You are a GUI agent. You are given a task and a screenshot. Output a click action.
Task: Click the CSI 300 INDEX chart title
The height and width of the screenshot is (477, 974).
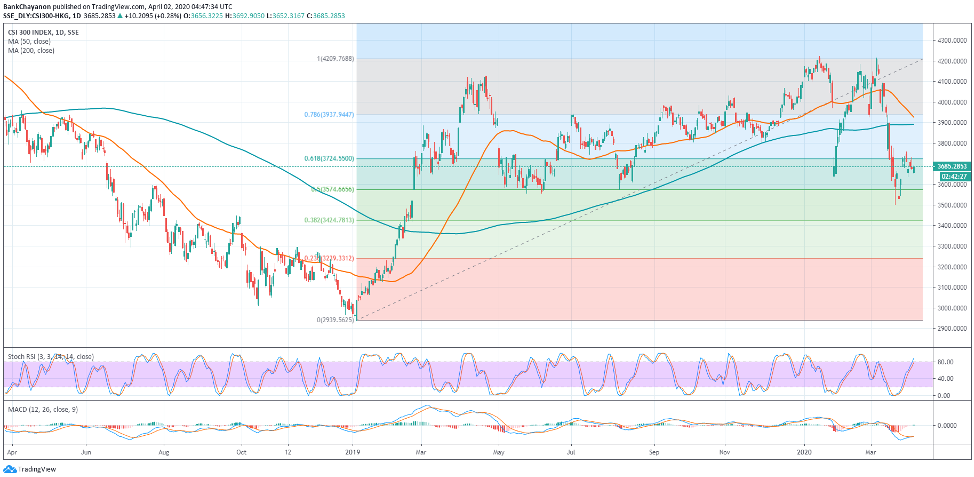pyautogui.click(x=41, y=33)
